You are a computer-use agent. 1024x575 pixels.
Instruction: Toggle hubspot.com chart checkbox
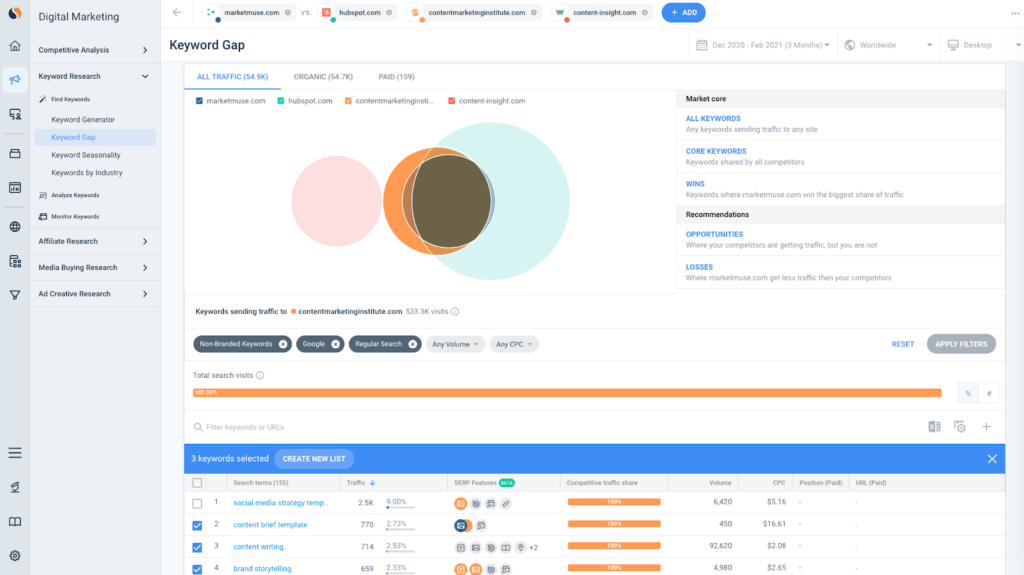281,101
